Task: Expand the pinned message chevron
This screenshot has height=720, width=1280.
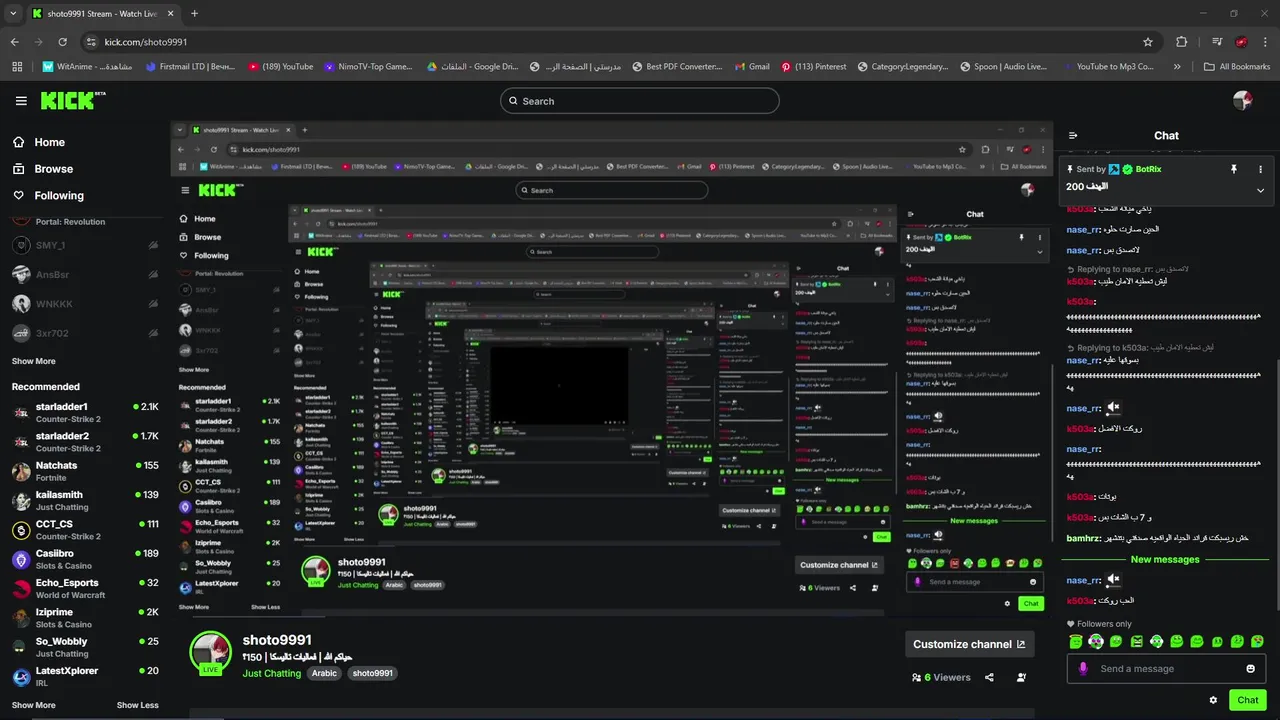Action: point(1260,190)
